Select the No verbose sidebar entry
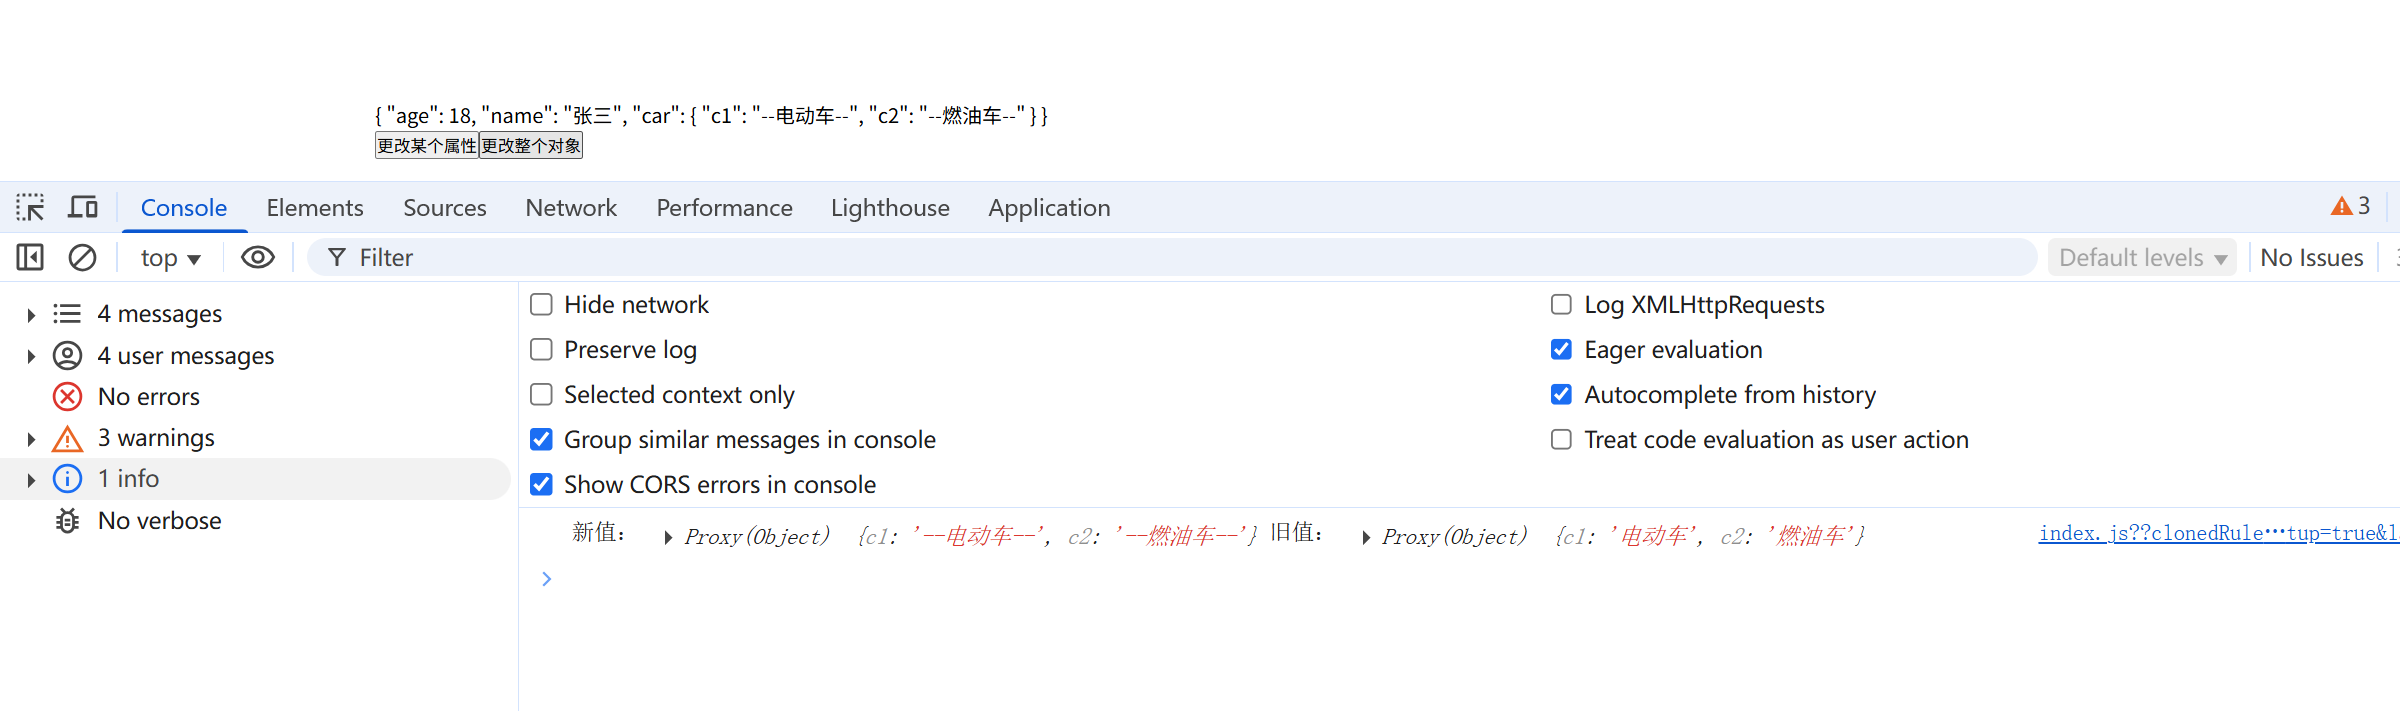2400x711 pixels. pos(159,521)
